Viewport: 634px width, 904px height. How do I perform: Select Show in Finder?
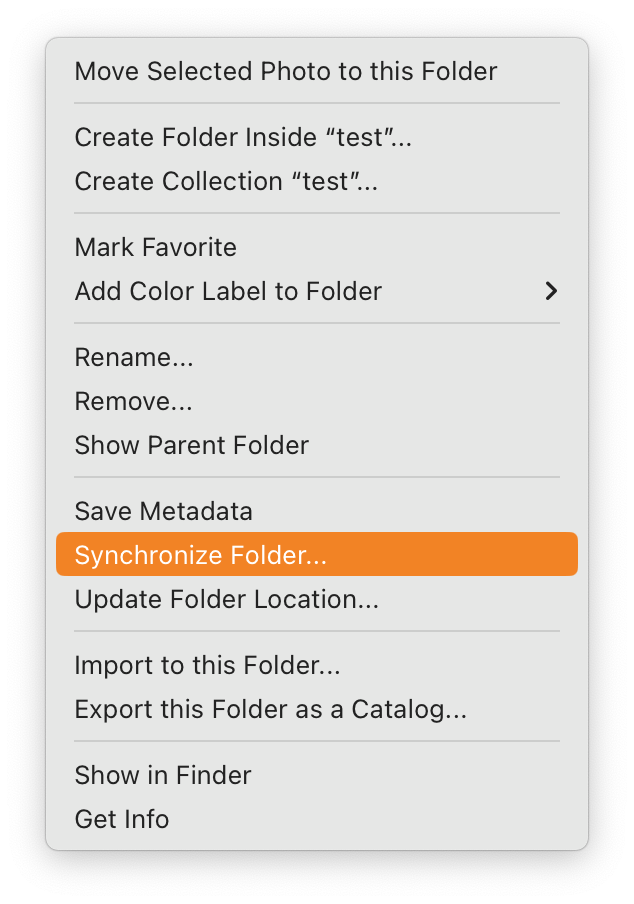coord(163,776)
